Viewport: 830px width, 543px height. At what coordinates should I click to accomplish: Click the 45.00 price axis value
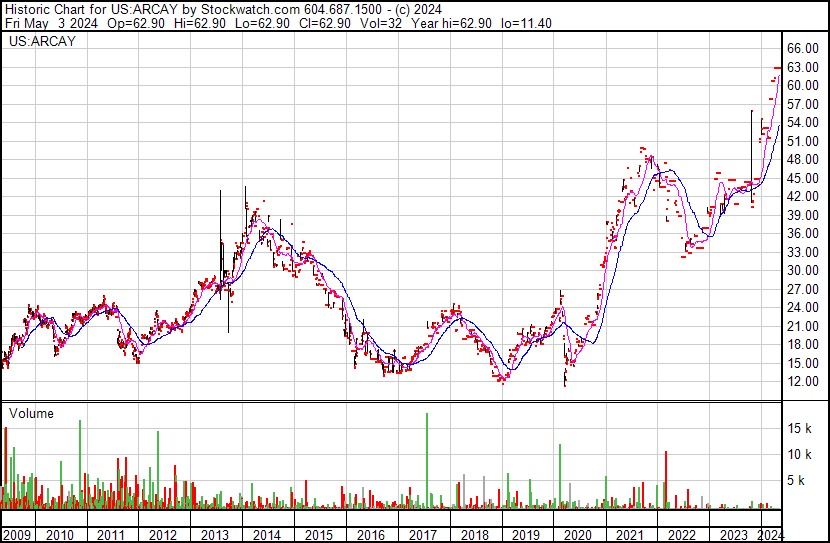pos(802,178)
